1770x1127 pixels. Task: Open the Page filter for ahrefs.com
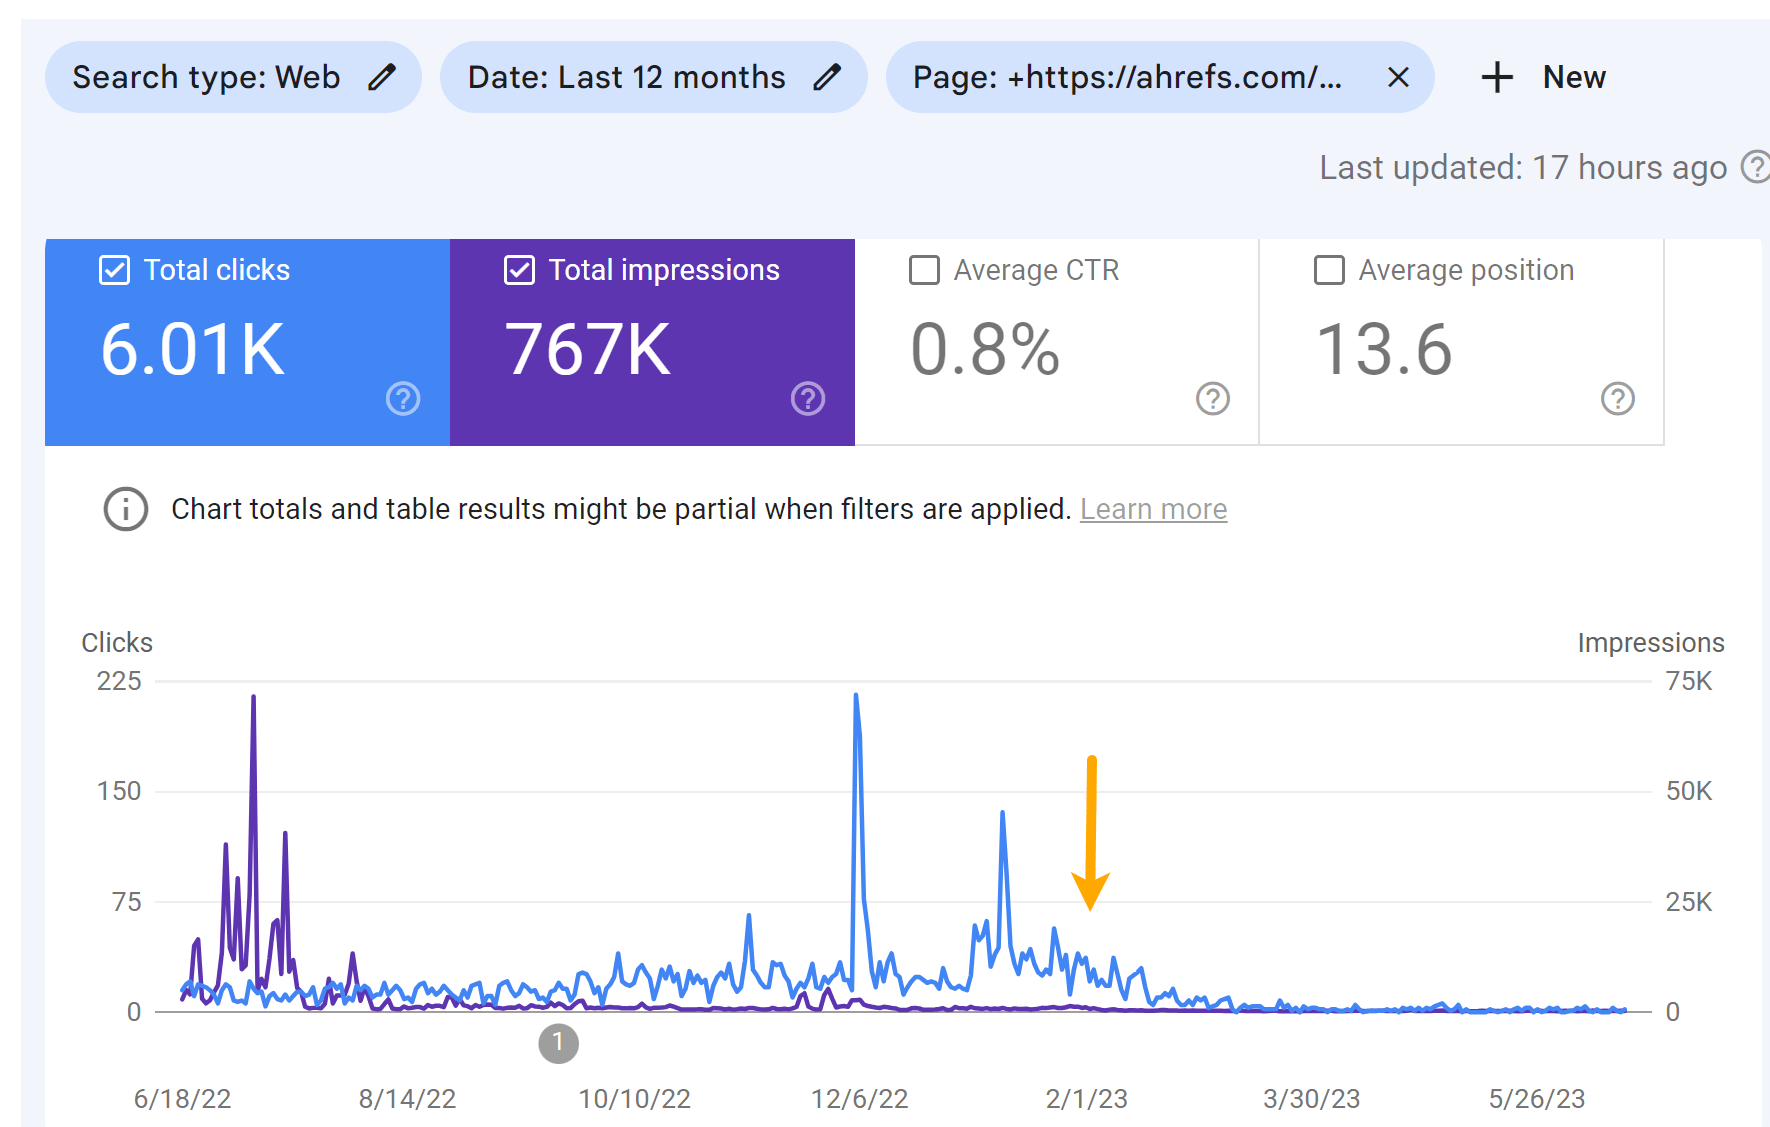coord(1130,77)
